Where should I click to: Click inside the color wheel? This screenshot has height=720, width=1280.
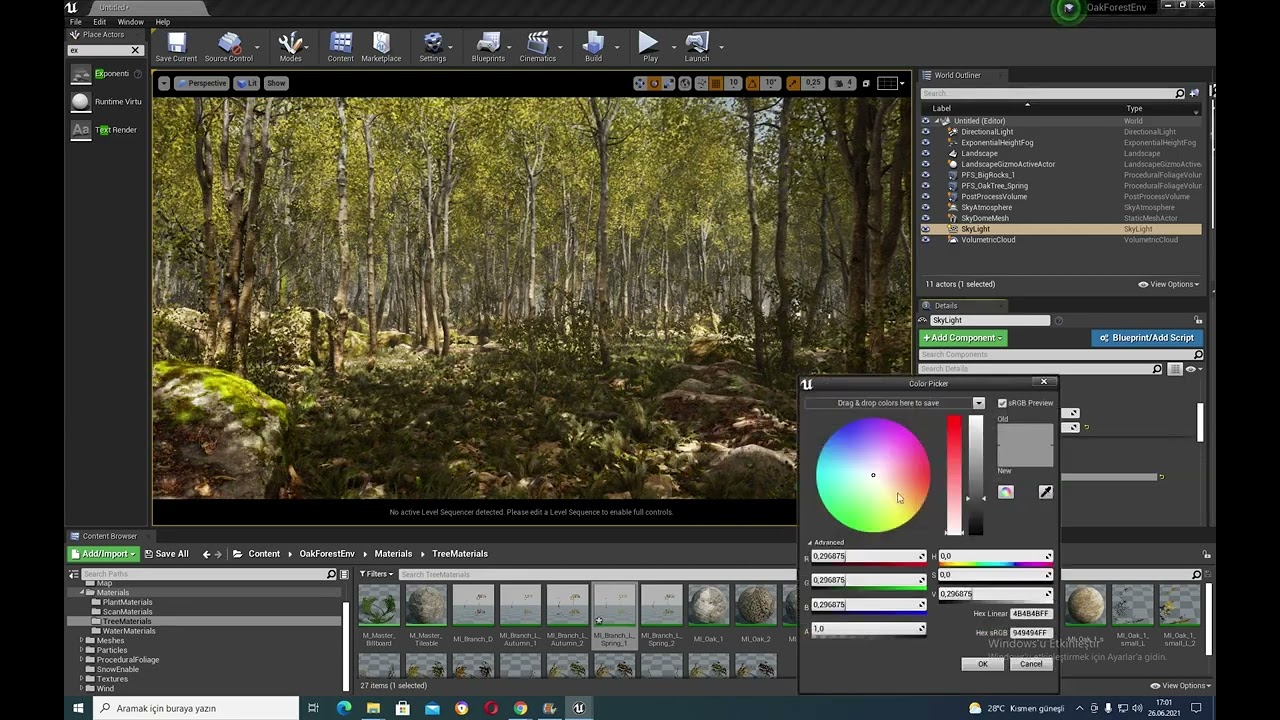(x=873, y=475)
